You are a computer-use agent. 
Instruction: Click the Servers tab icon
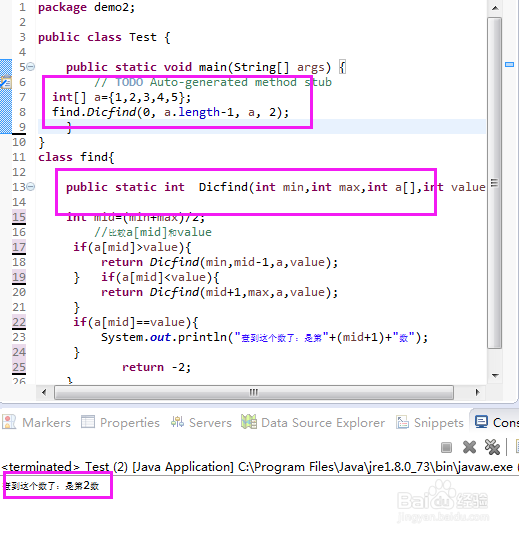(x=177, y=422)
